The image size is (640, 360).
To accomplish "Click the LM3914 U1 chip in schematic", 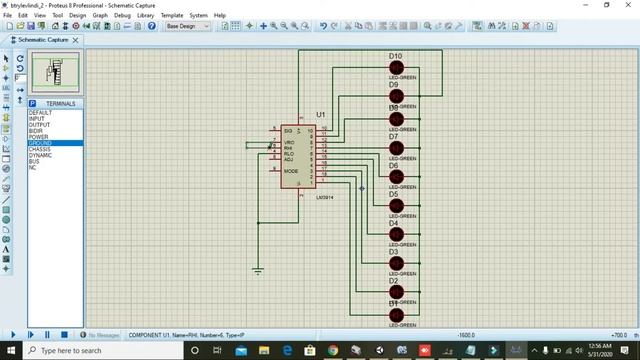I will click(x=298, y=157).
